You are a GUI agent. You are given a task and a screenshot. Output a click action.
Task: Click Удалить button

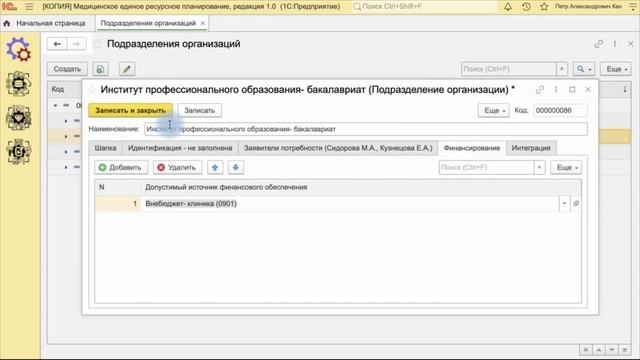click(177, 167)
